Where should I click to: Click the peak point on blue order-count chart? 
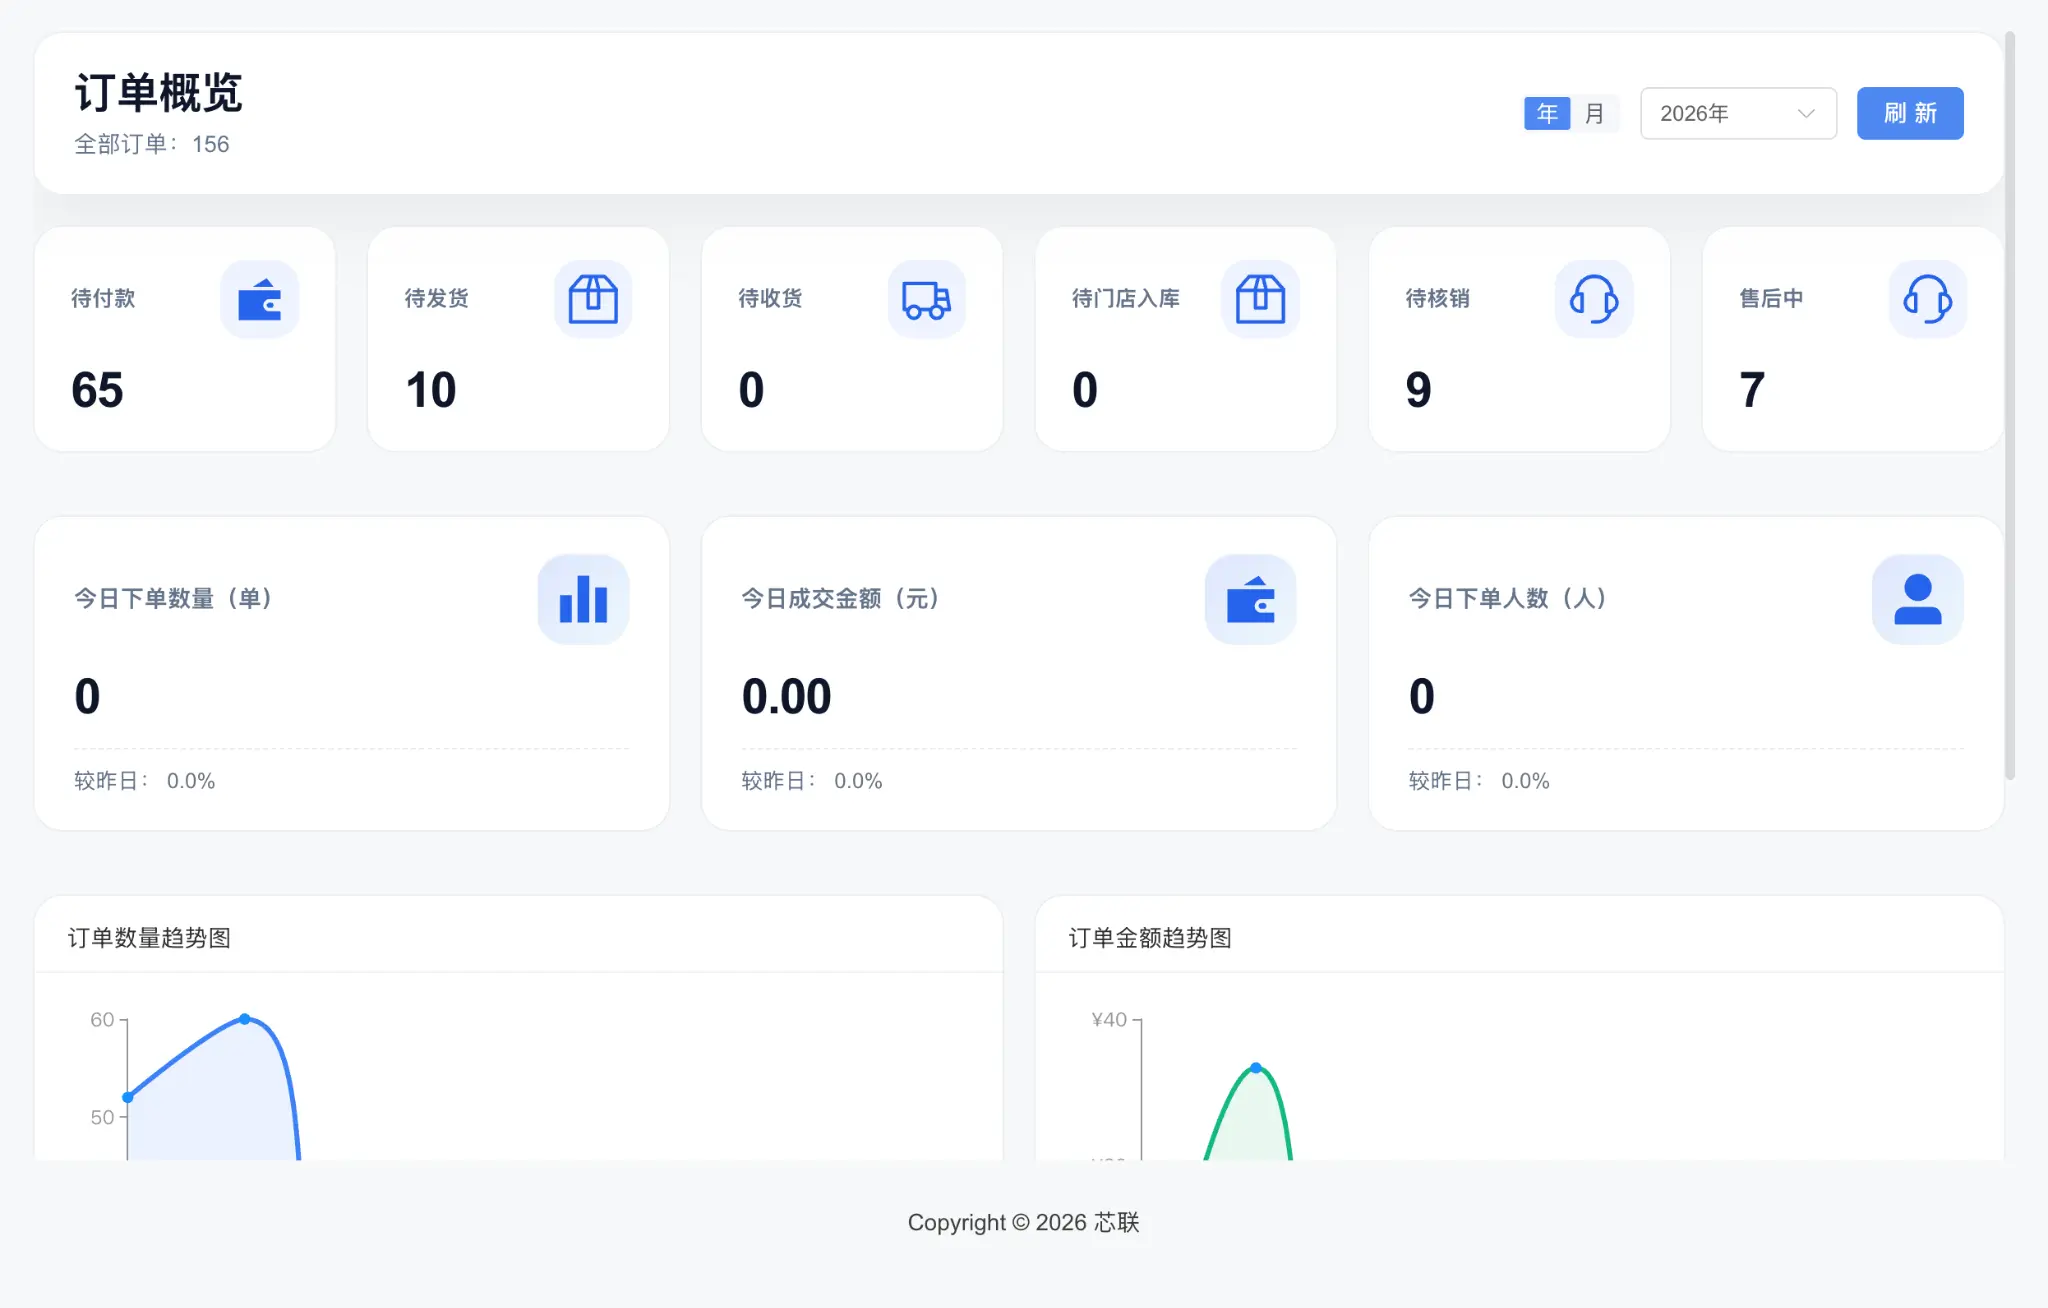(x=245, y=1019)
